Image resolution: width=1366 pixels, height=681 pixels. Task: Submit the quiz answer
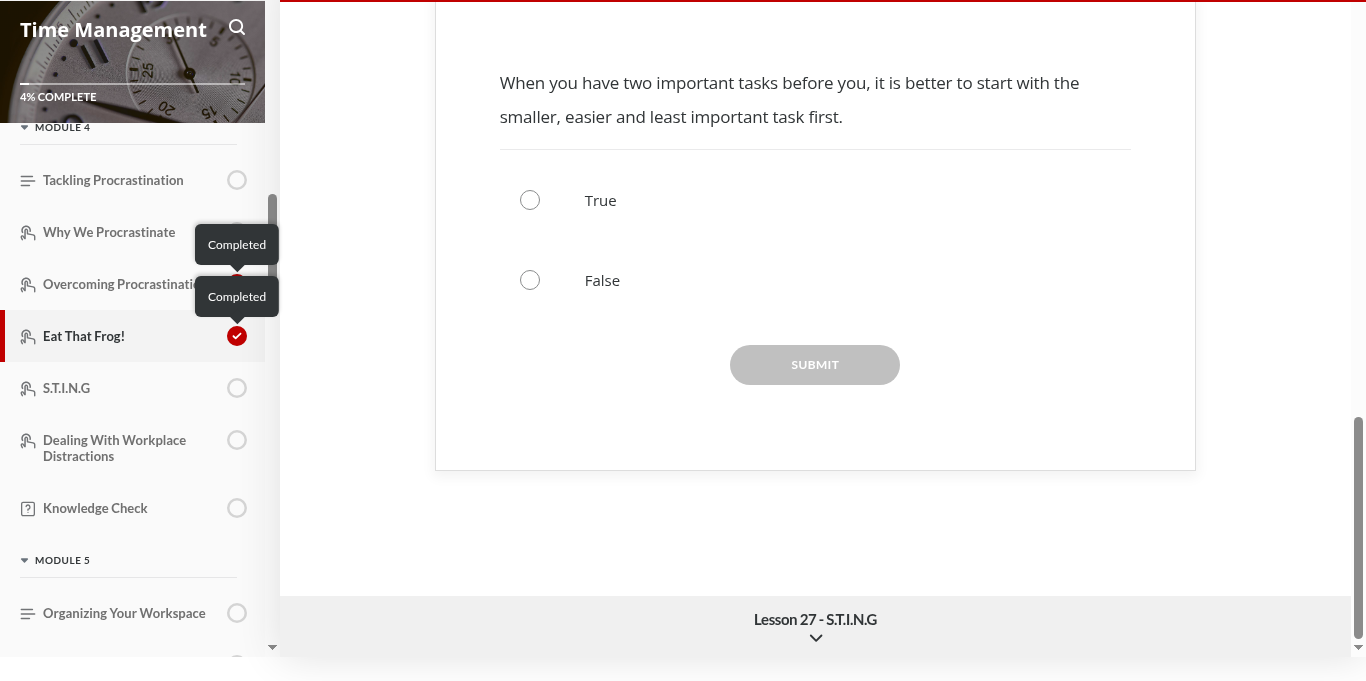[815, 365]
